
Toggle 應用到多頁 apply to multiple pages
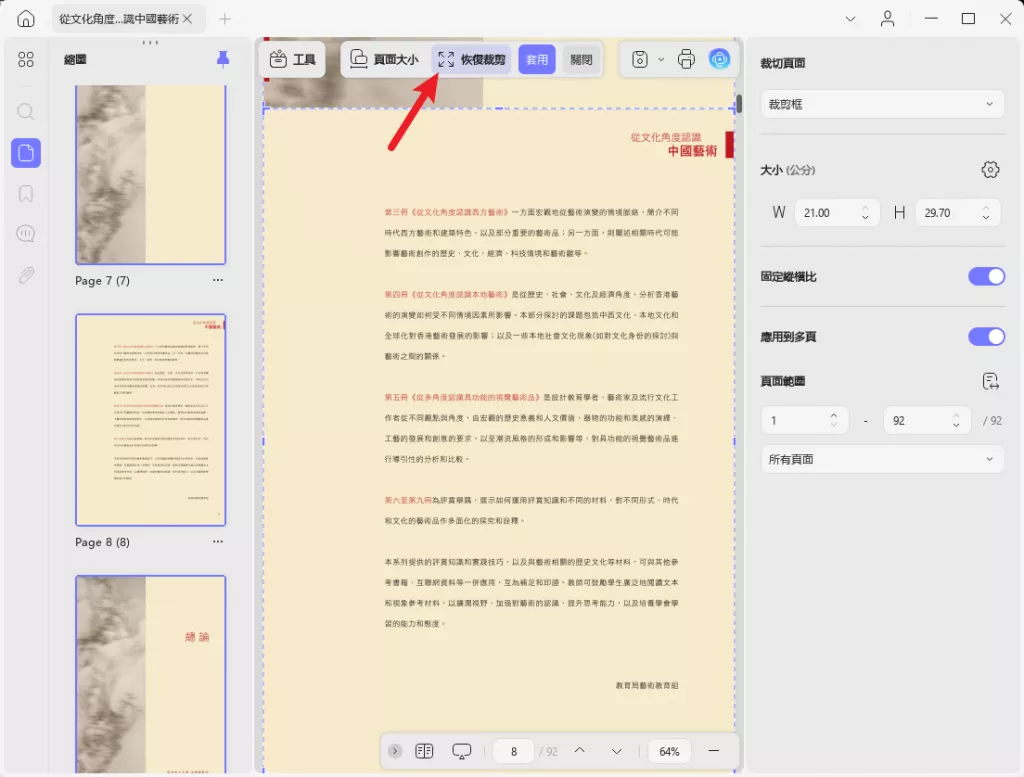click(x=986, y=336)
